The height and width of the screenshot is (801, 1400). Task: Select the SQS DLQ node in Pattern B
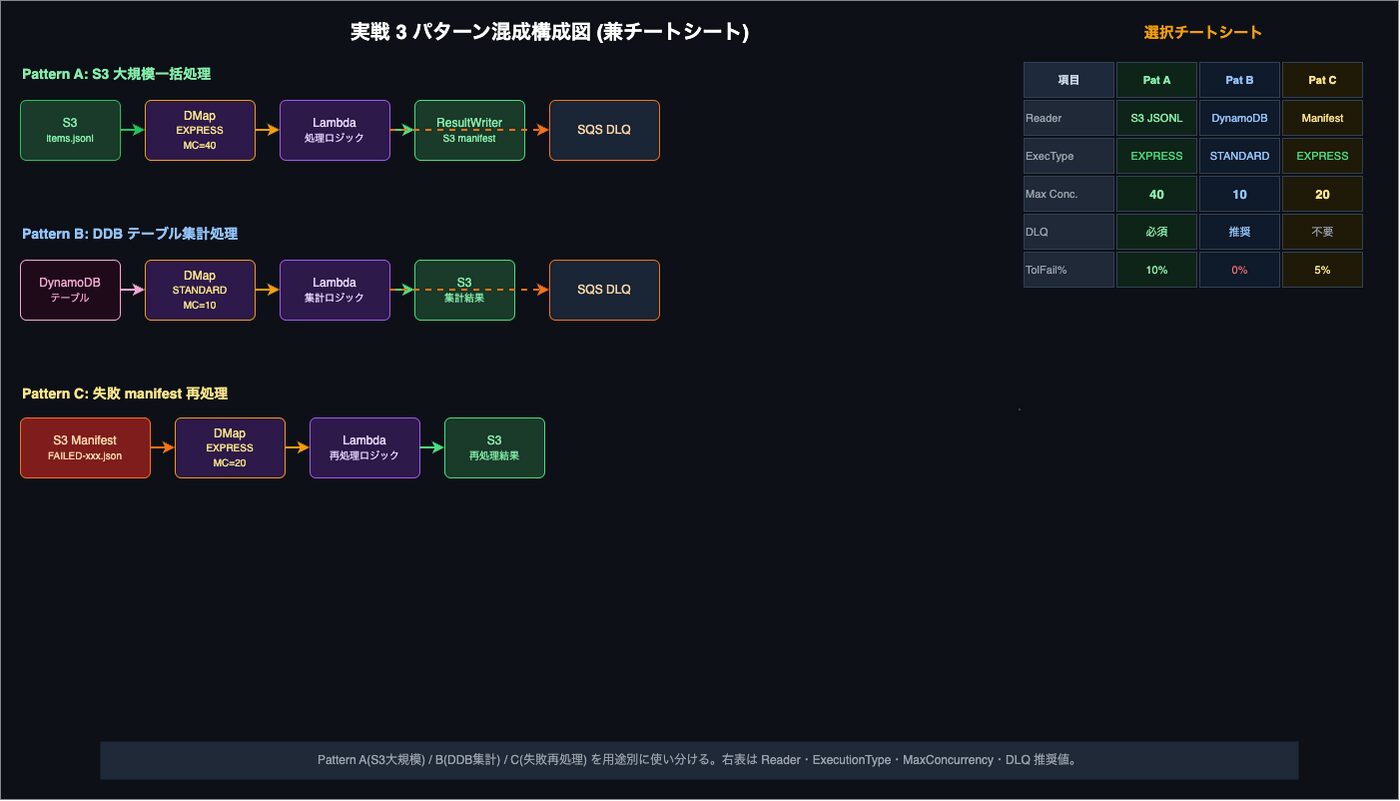coord(604,290)
